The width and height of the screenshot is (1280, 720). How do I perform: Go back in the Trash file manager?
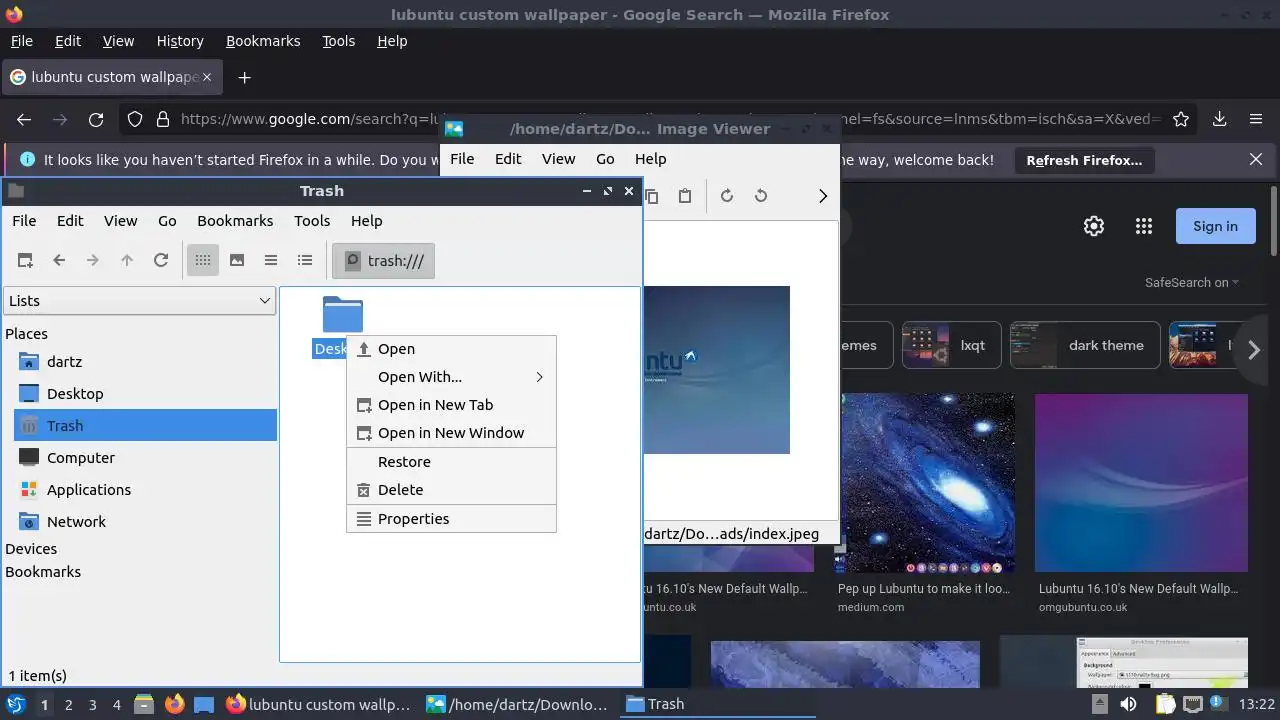pyautogui.click(x=59, y=260)
